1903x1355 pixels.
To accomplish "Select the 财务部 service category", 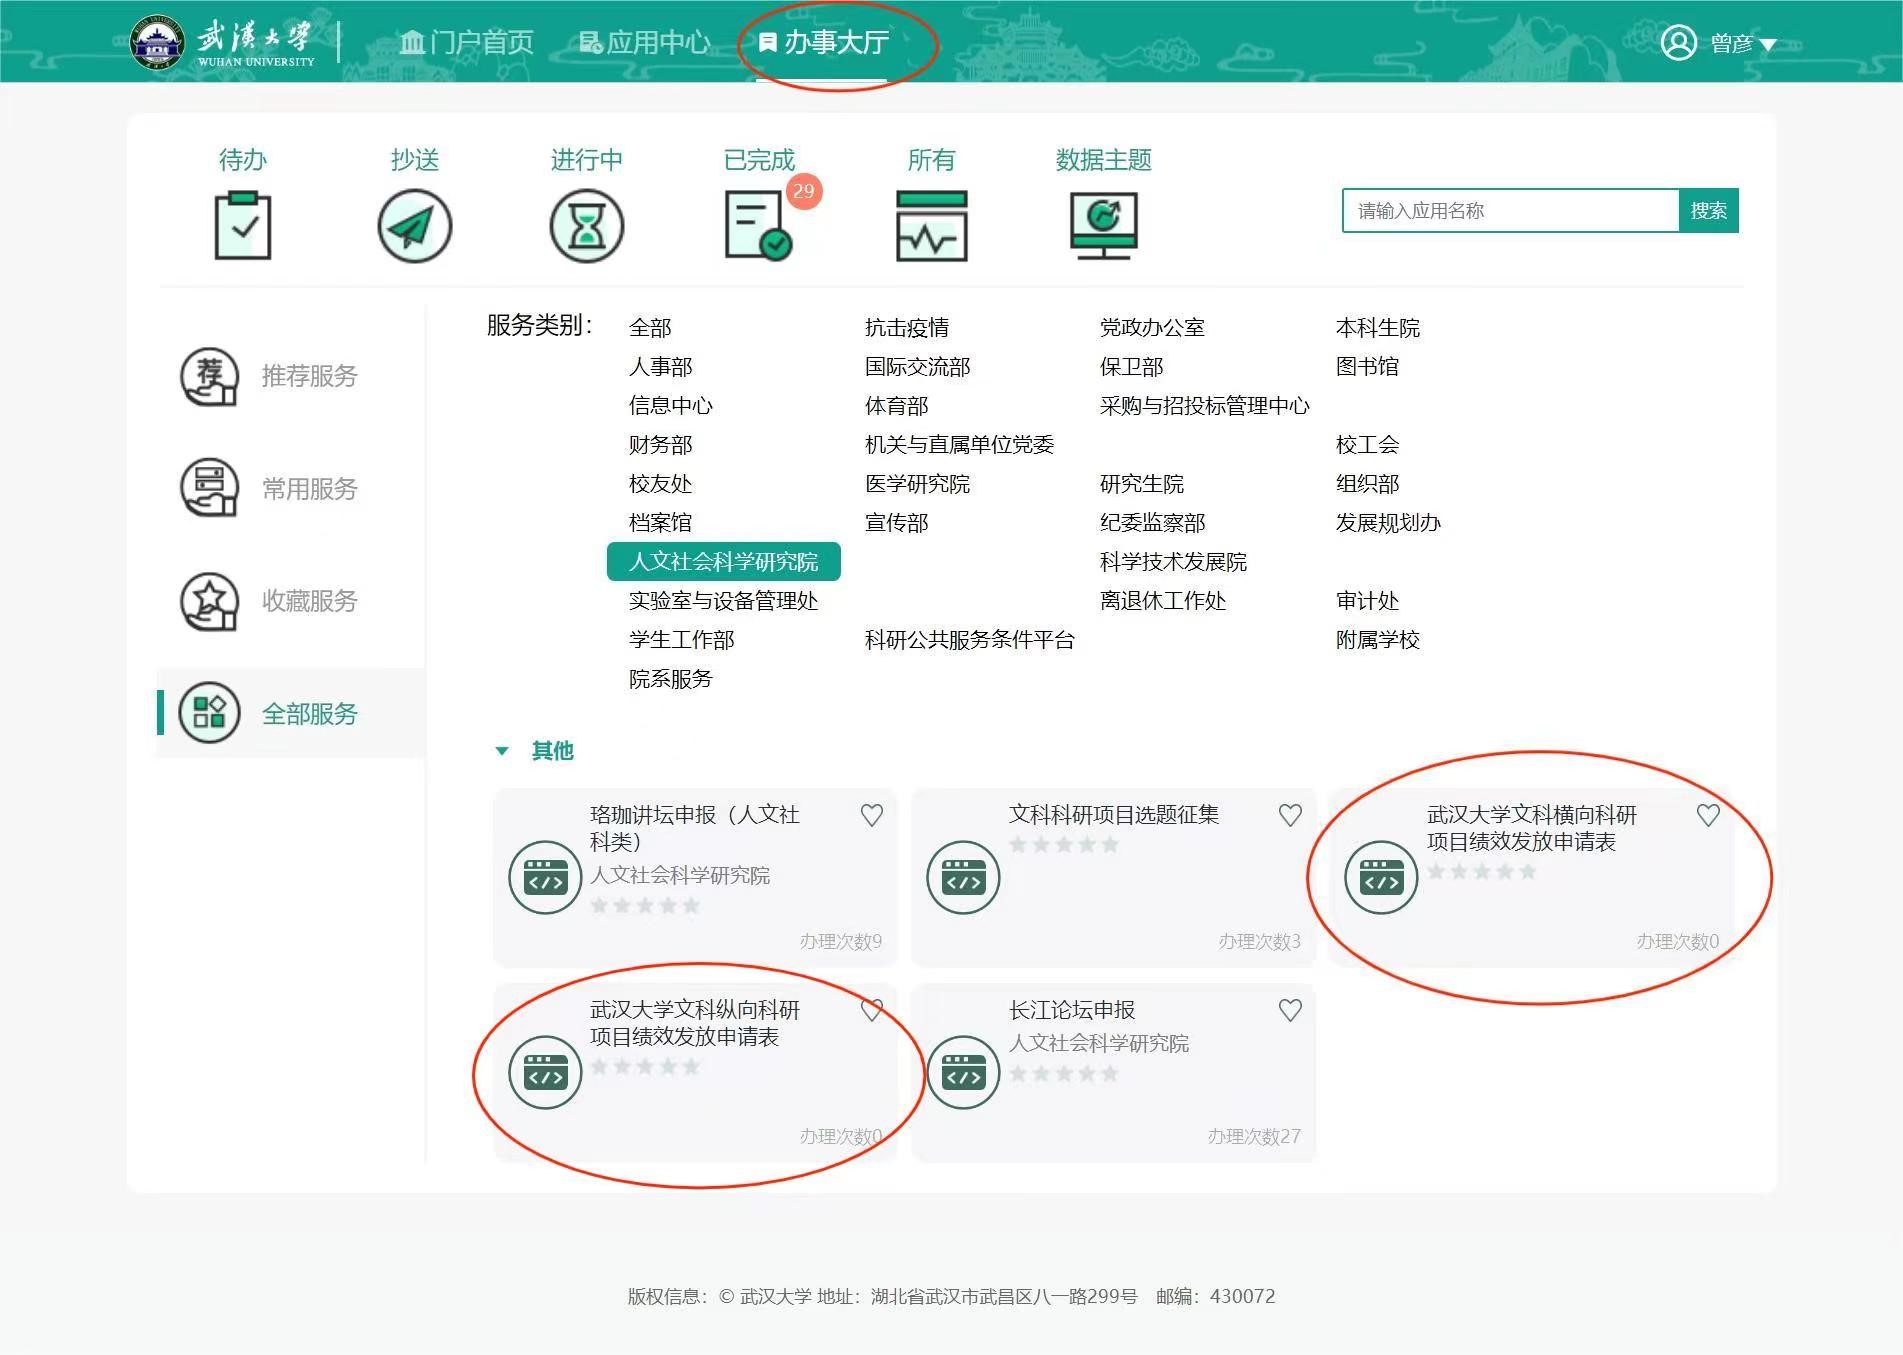I will 660,445.
